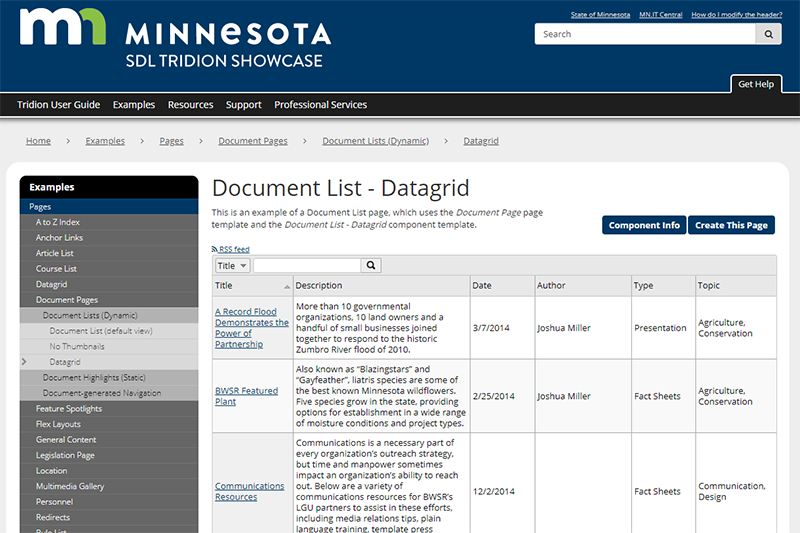Image resolution: width=800 pixels, height=533 pixels.
Task: Open the Professional Services menu
Action: pyautogui.click(x=320, y=105)
